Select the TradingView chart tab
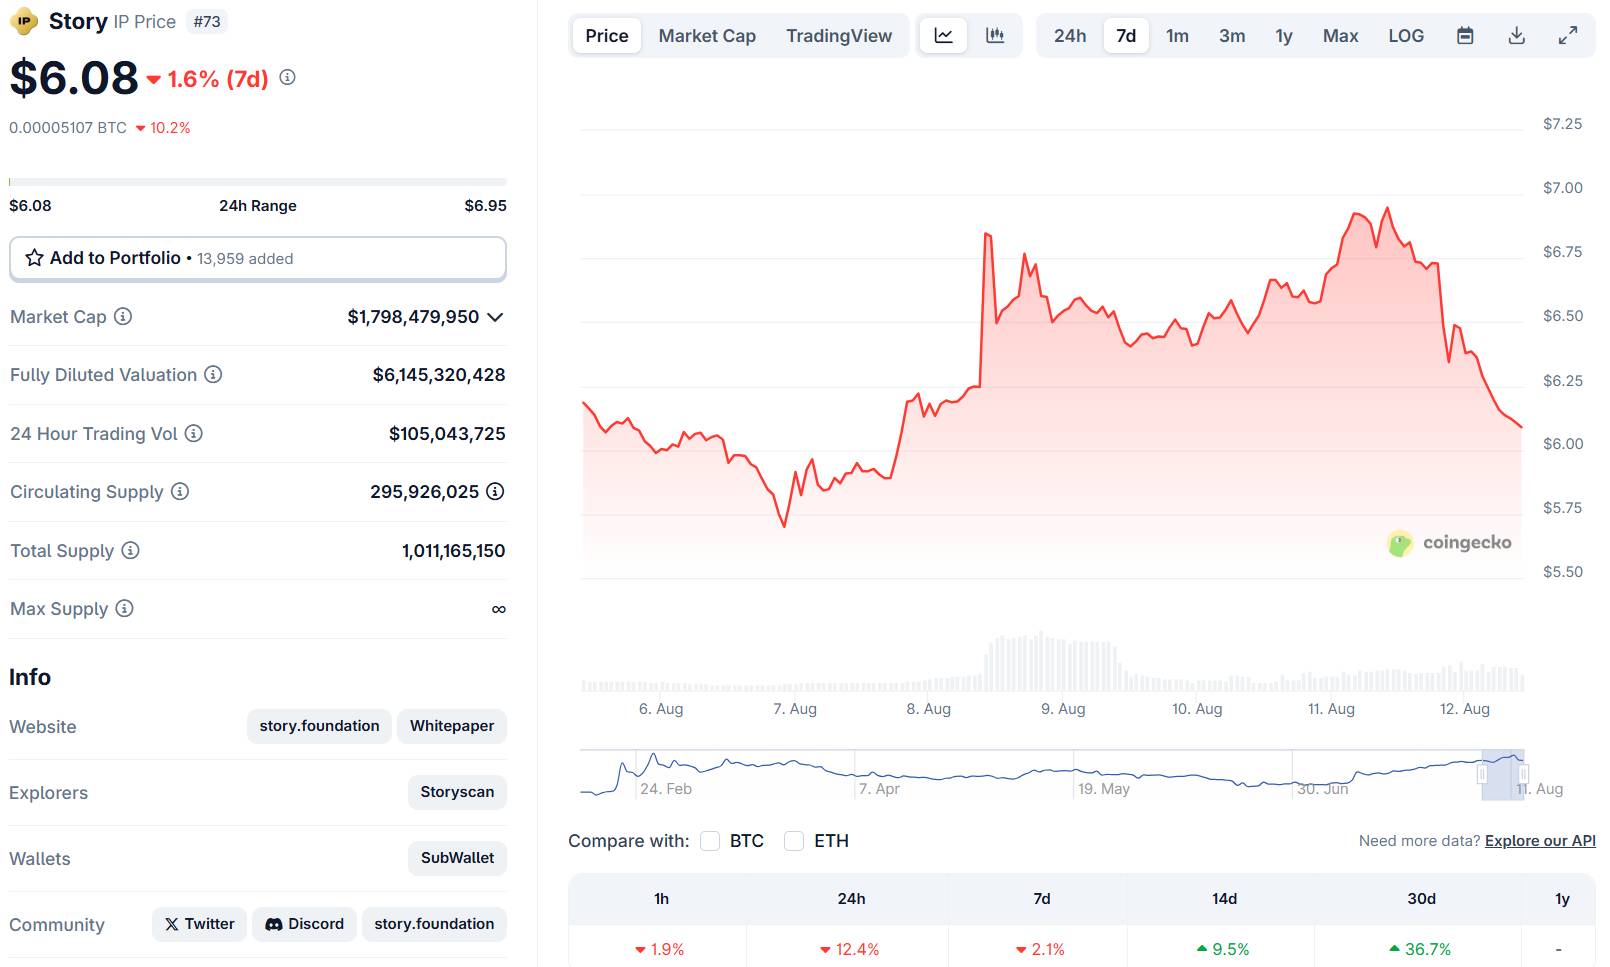Image resolution: width=1610 pixels, height=967 pixels. coord(839,36)
